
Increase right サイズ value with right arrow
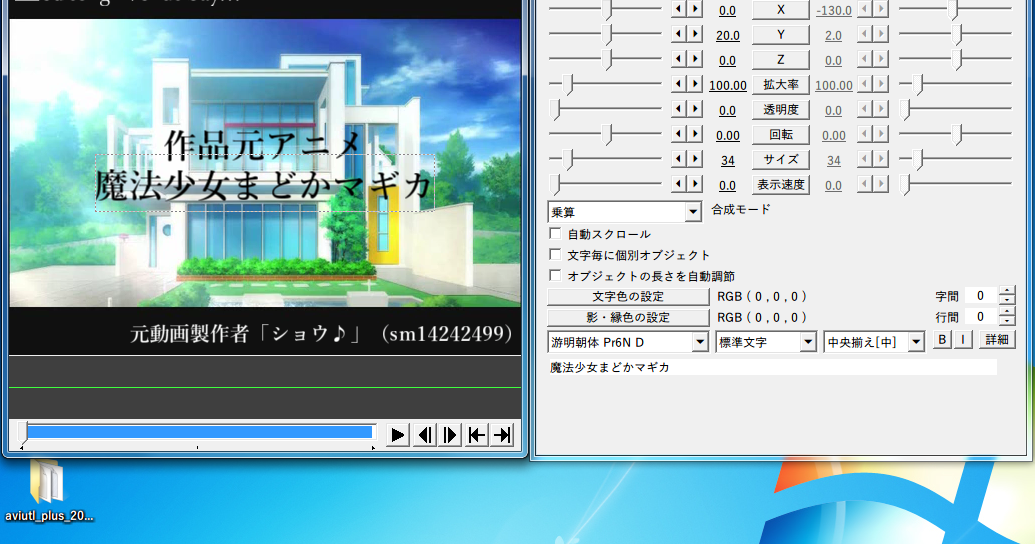pyautogui.click(x=881, y=159)
